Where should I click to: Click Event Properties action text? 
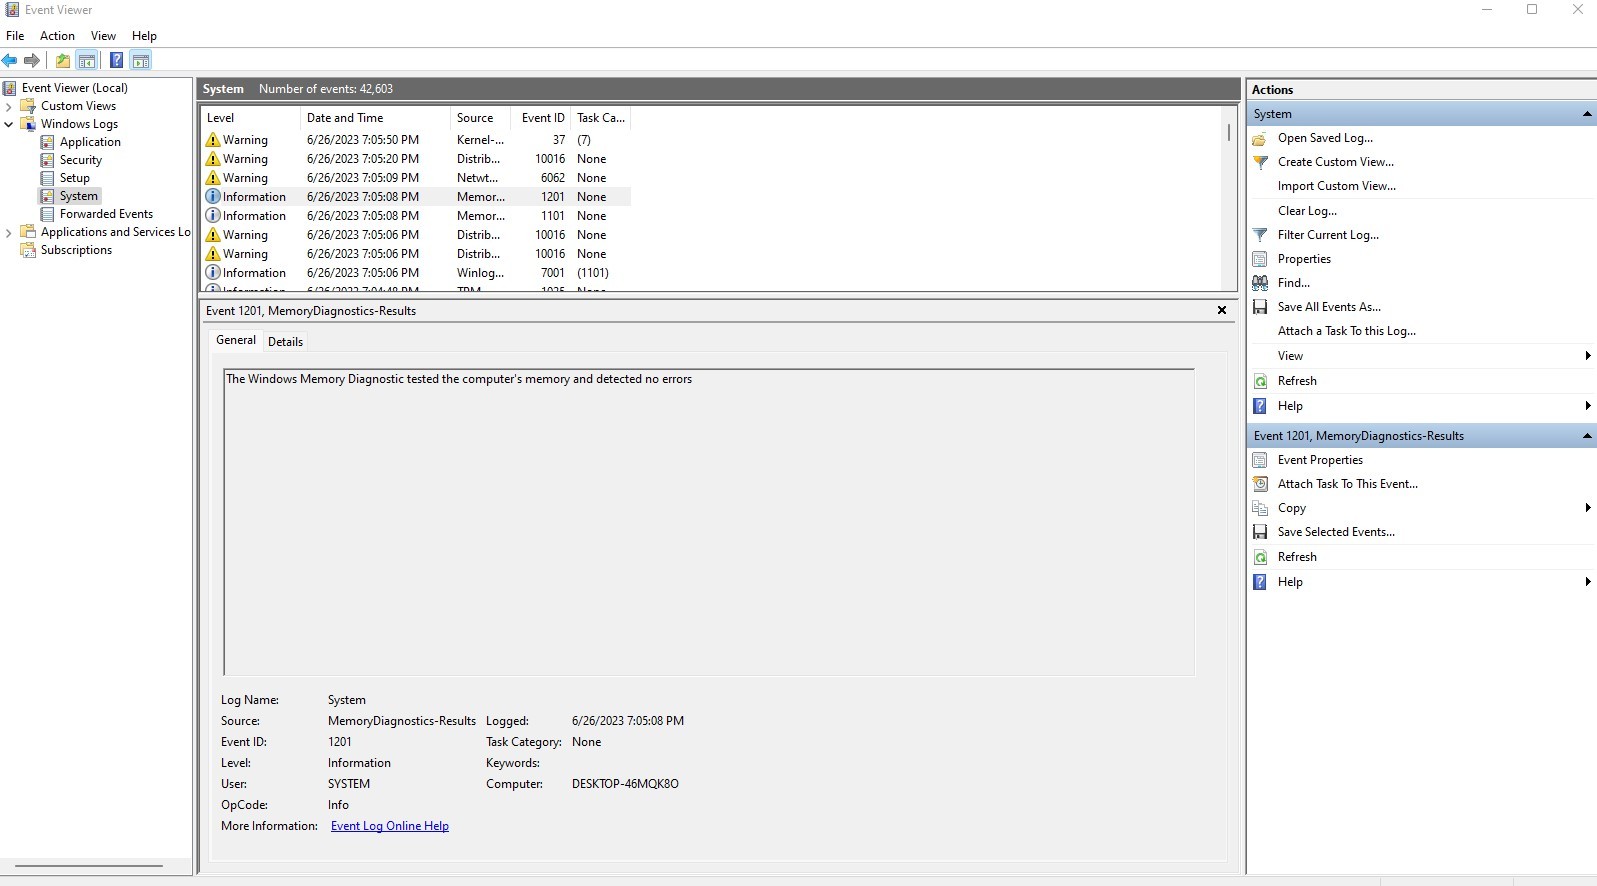pyautogui.click(x=1320, y=460)
